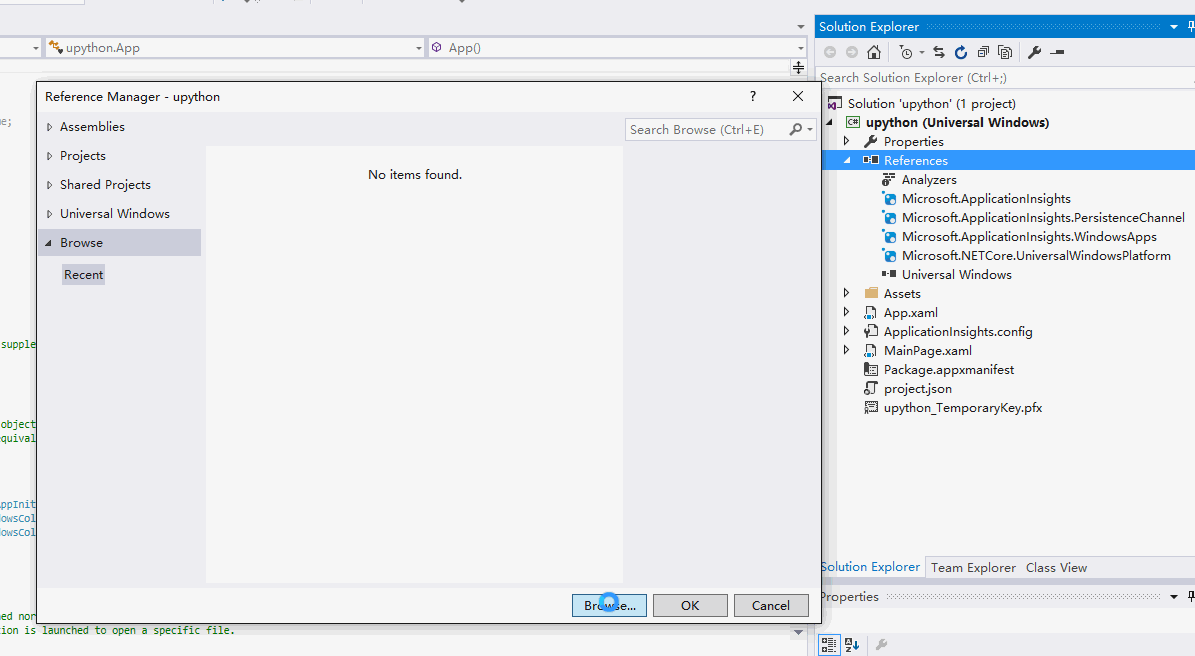Toggle Preview Selected Items icon

click(x=1057, y=52)
